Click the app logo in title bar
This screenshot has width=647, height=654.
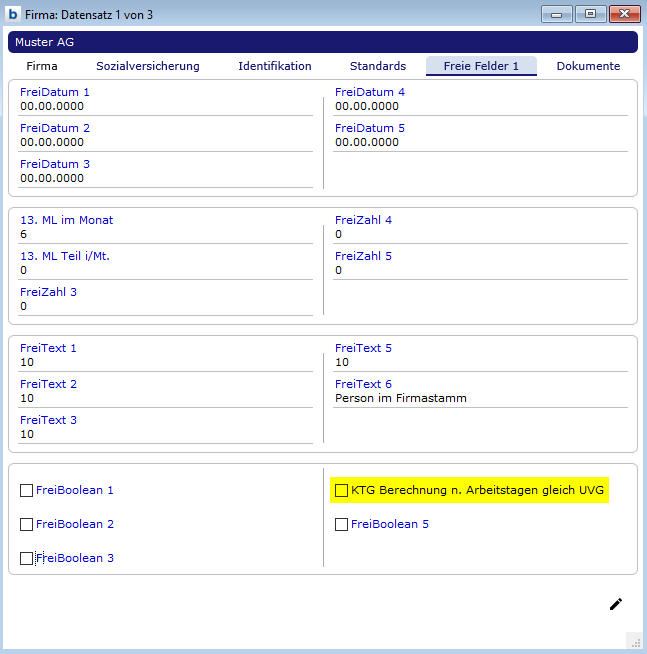(13, 14)
